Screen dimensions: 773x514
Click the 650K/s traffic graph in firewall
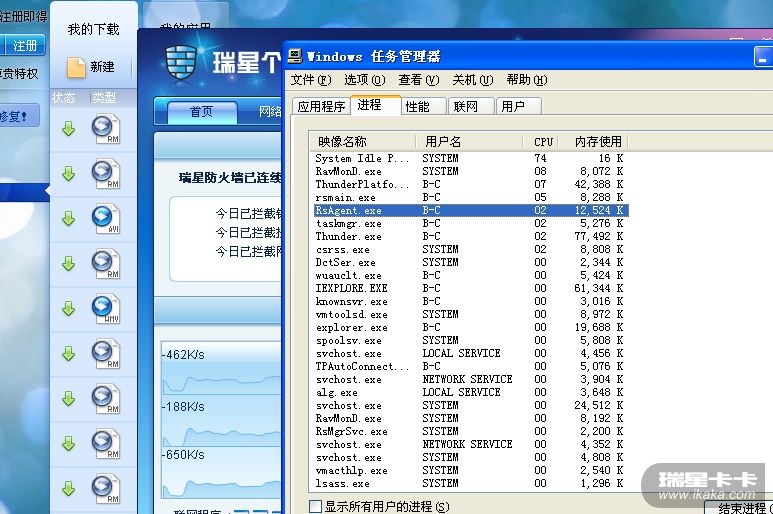pyautogui.click(x=221, y=473)
